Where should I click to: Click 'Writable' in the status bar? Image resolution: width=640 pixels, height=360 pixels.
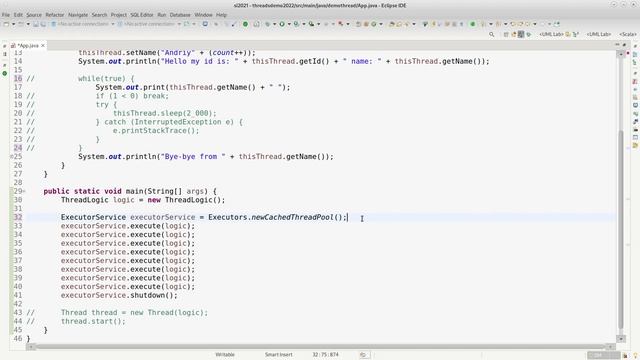point(225,355)
